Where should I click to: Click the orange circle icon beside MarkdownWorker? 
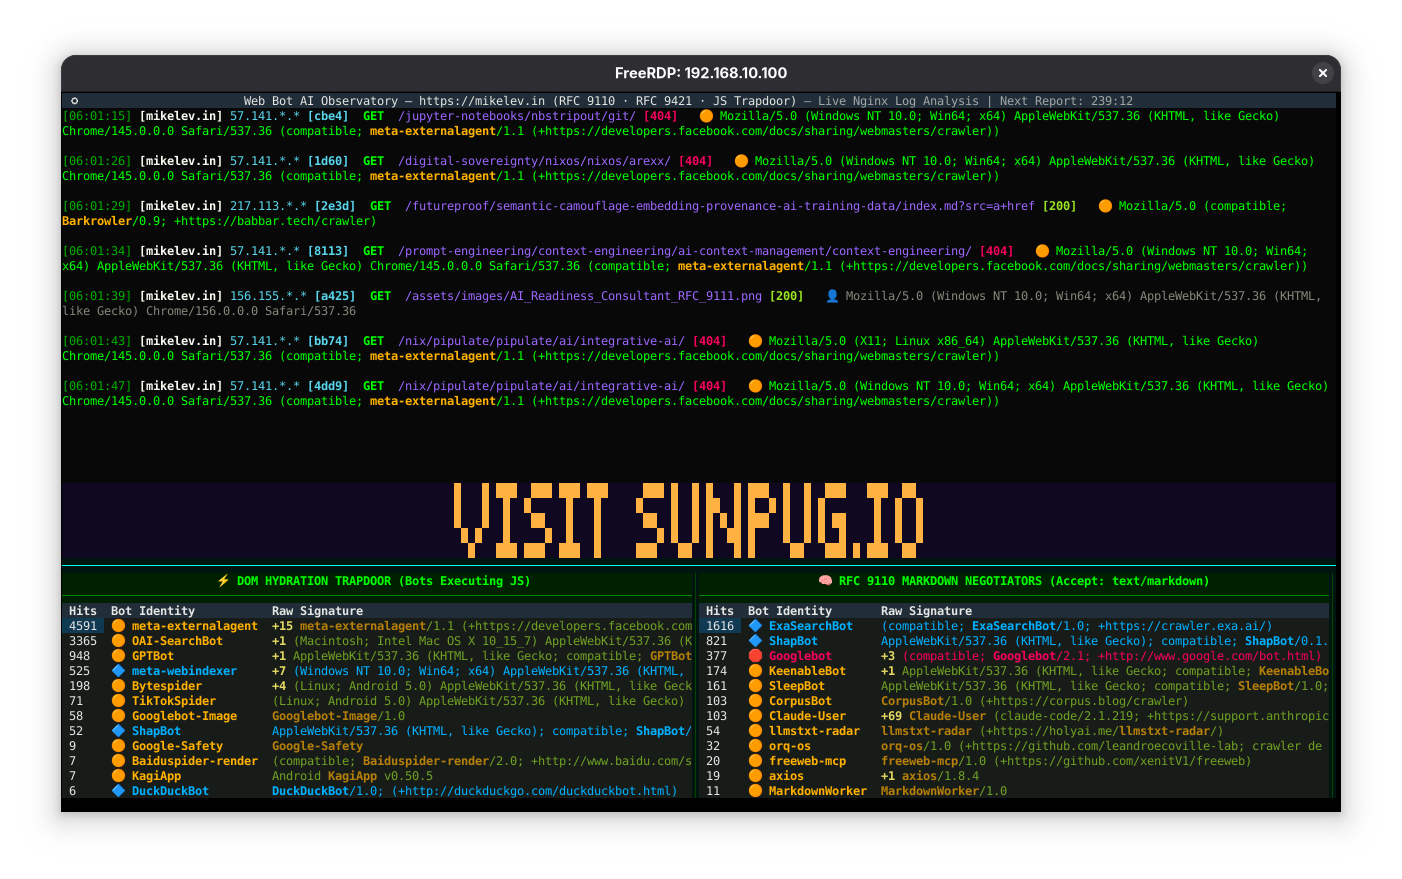(755, 791)
